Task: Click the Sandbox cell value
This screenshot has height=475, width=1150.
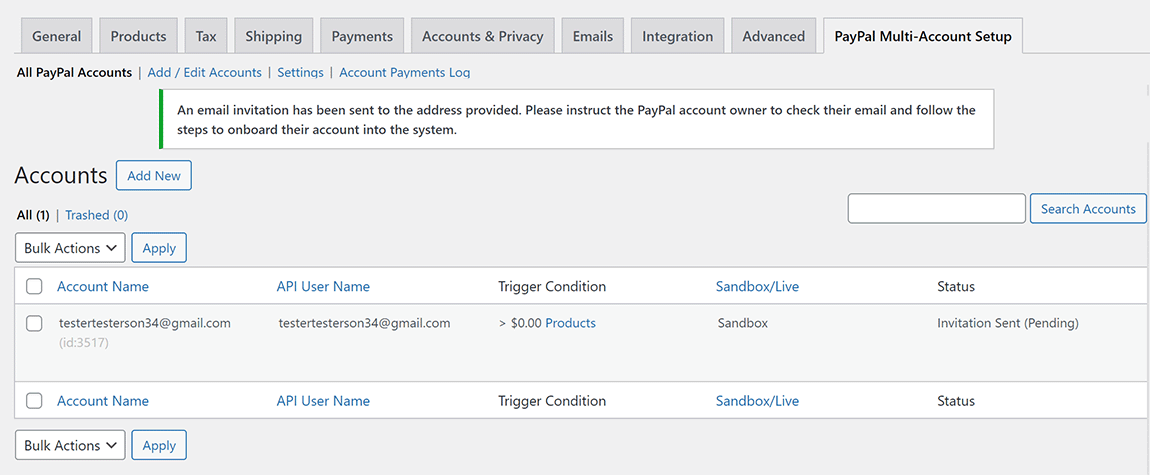Action: [x=743, y=323]
